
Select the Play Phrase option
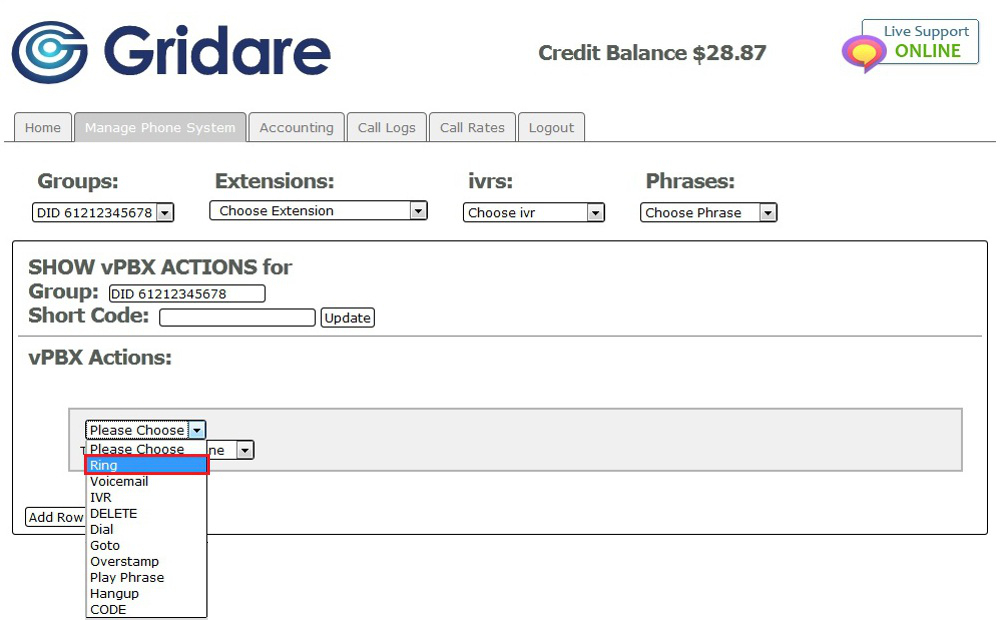tap(127, 577)
